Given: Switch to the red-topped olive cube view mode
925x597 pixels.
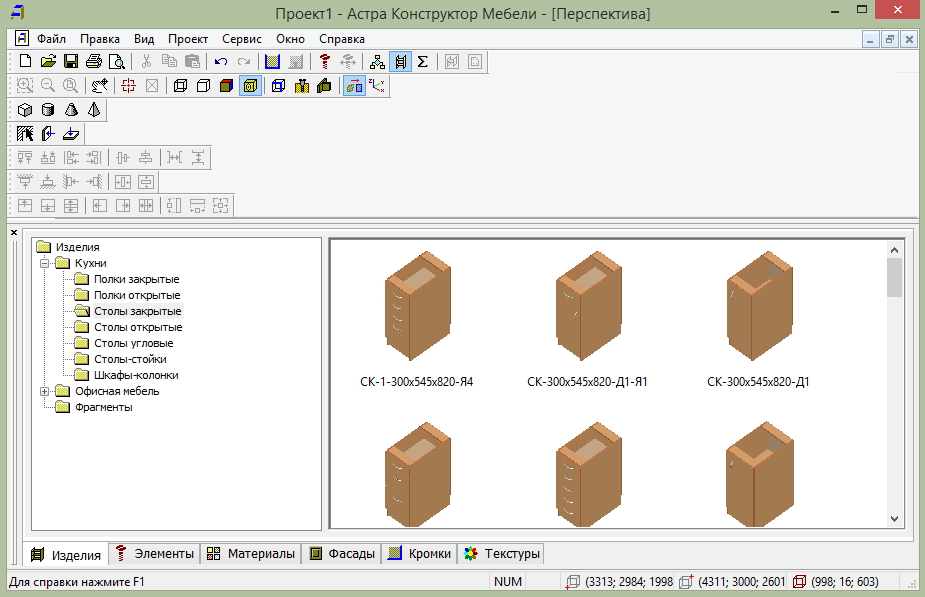Looking at the screenshot, I should click(226, 86).
